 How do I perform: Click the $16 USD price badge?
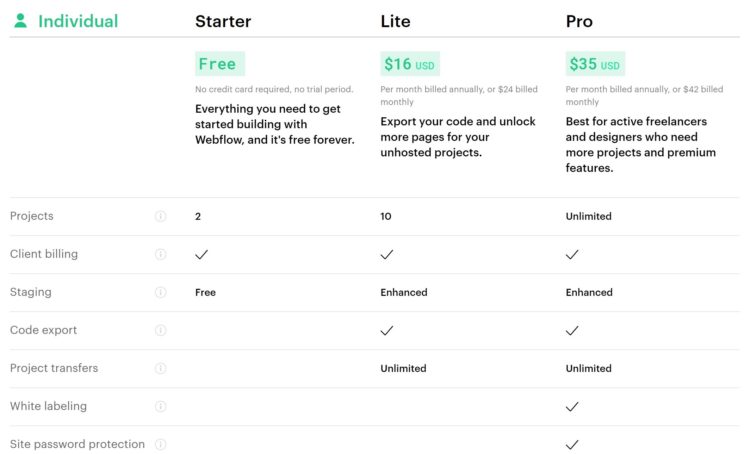409,64
